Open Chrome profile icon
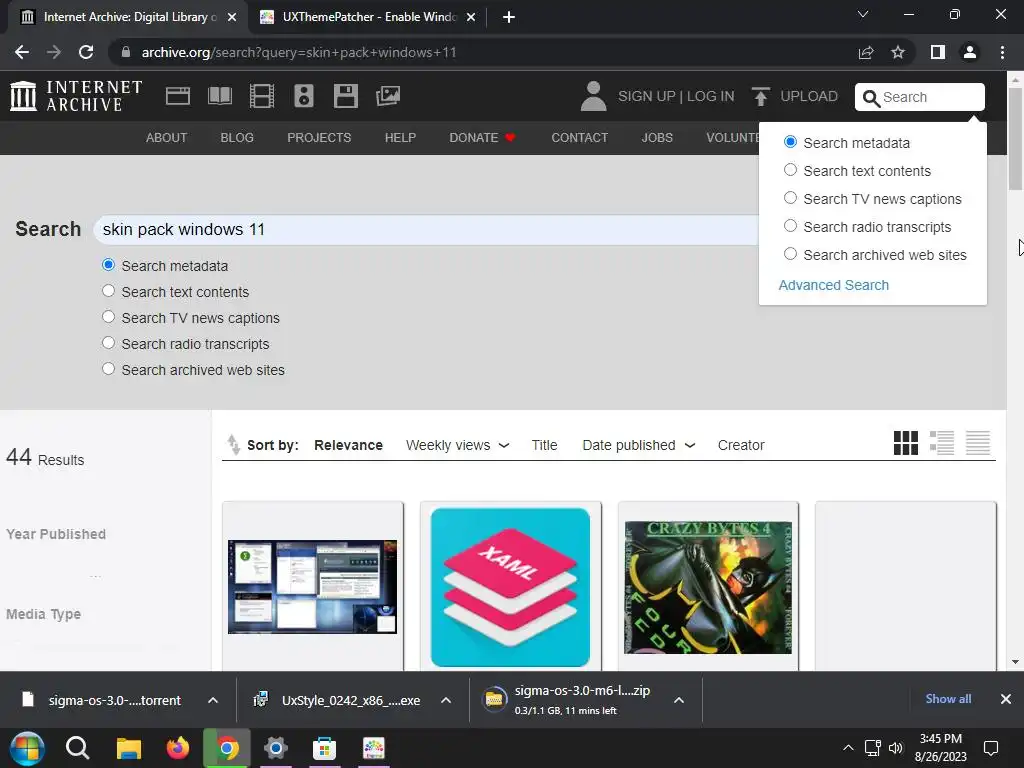The image size is (1024, 768). [970, 52]
